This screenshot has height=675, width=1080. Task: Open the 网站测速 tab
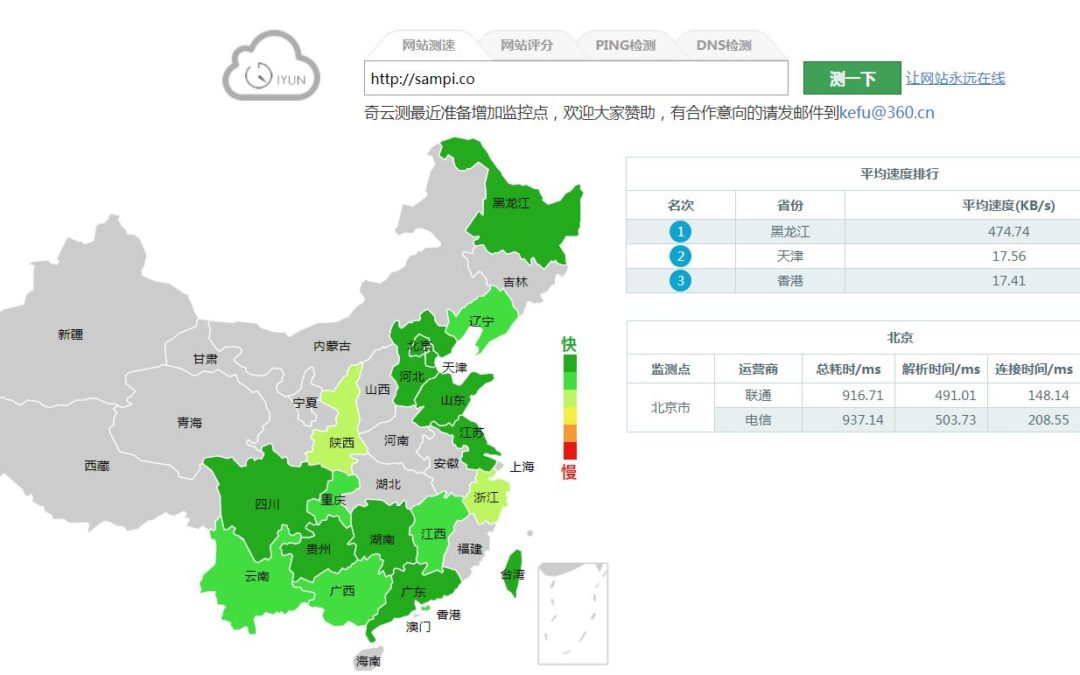(x=428, y=45)
